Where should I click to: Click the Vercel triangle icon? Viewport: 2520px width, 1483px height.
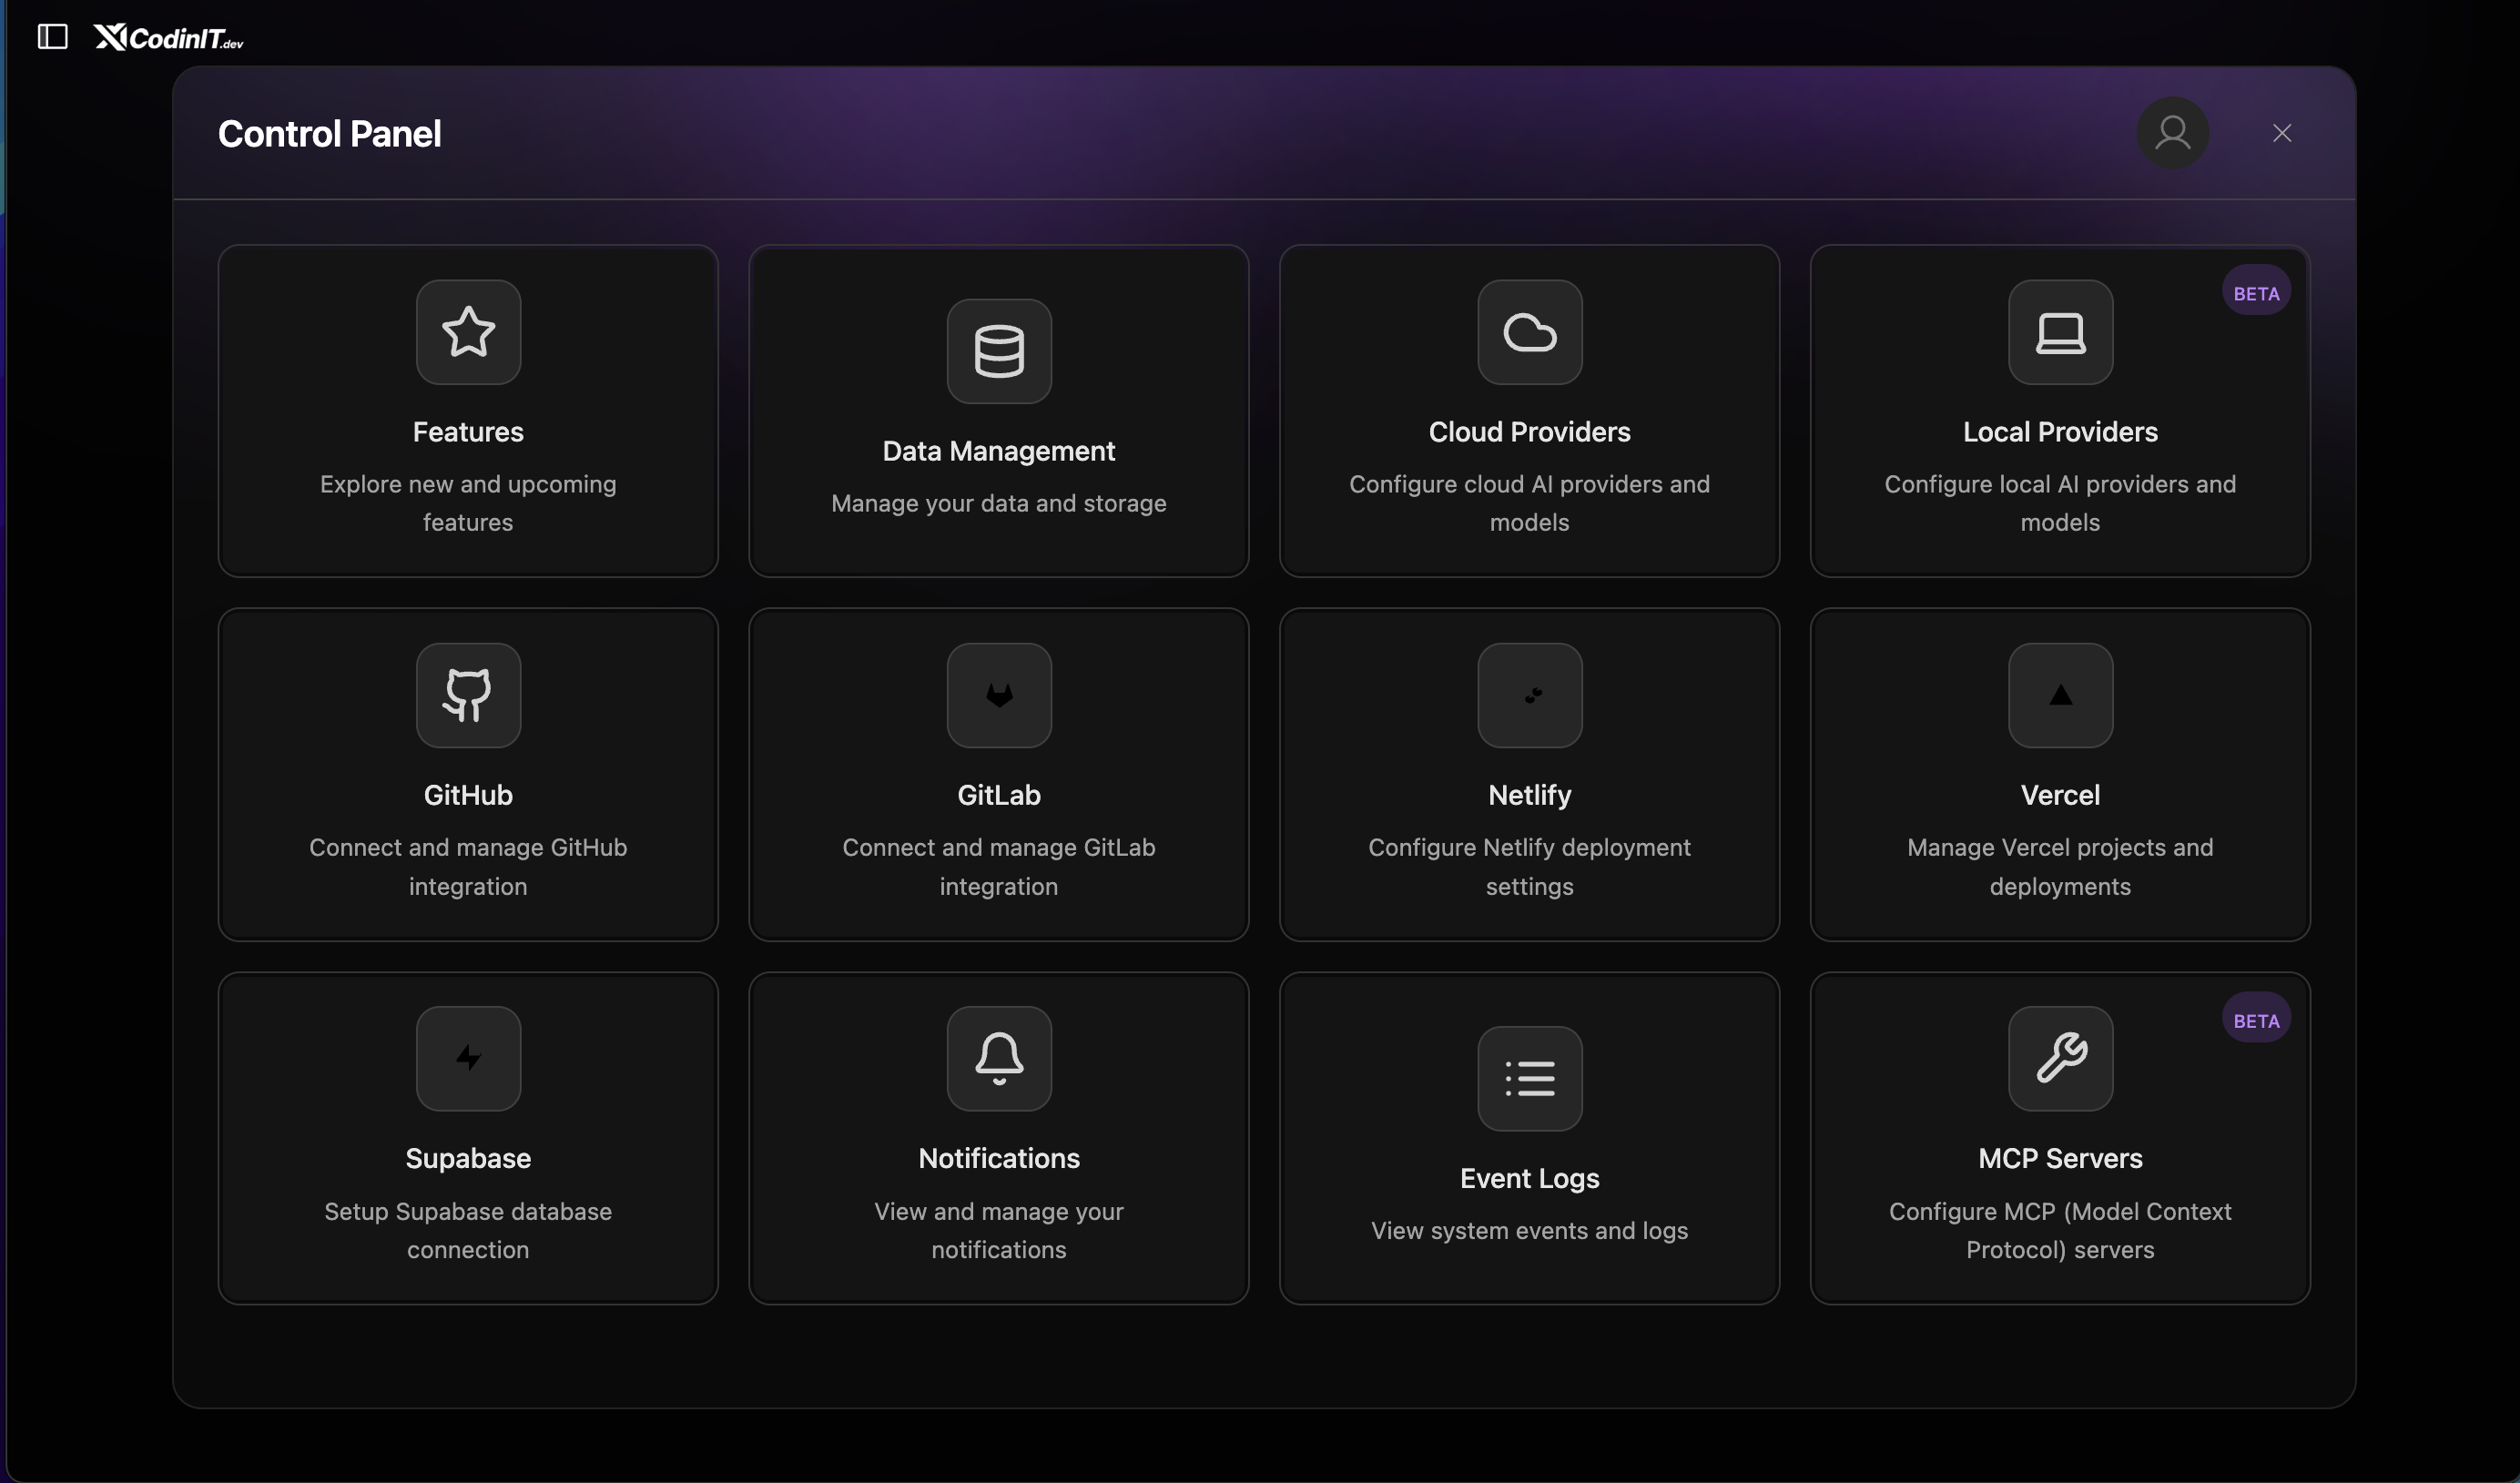(x=2060, y=695)
